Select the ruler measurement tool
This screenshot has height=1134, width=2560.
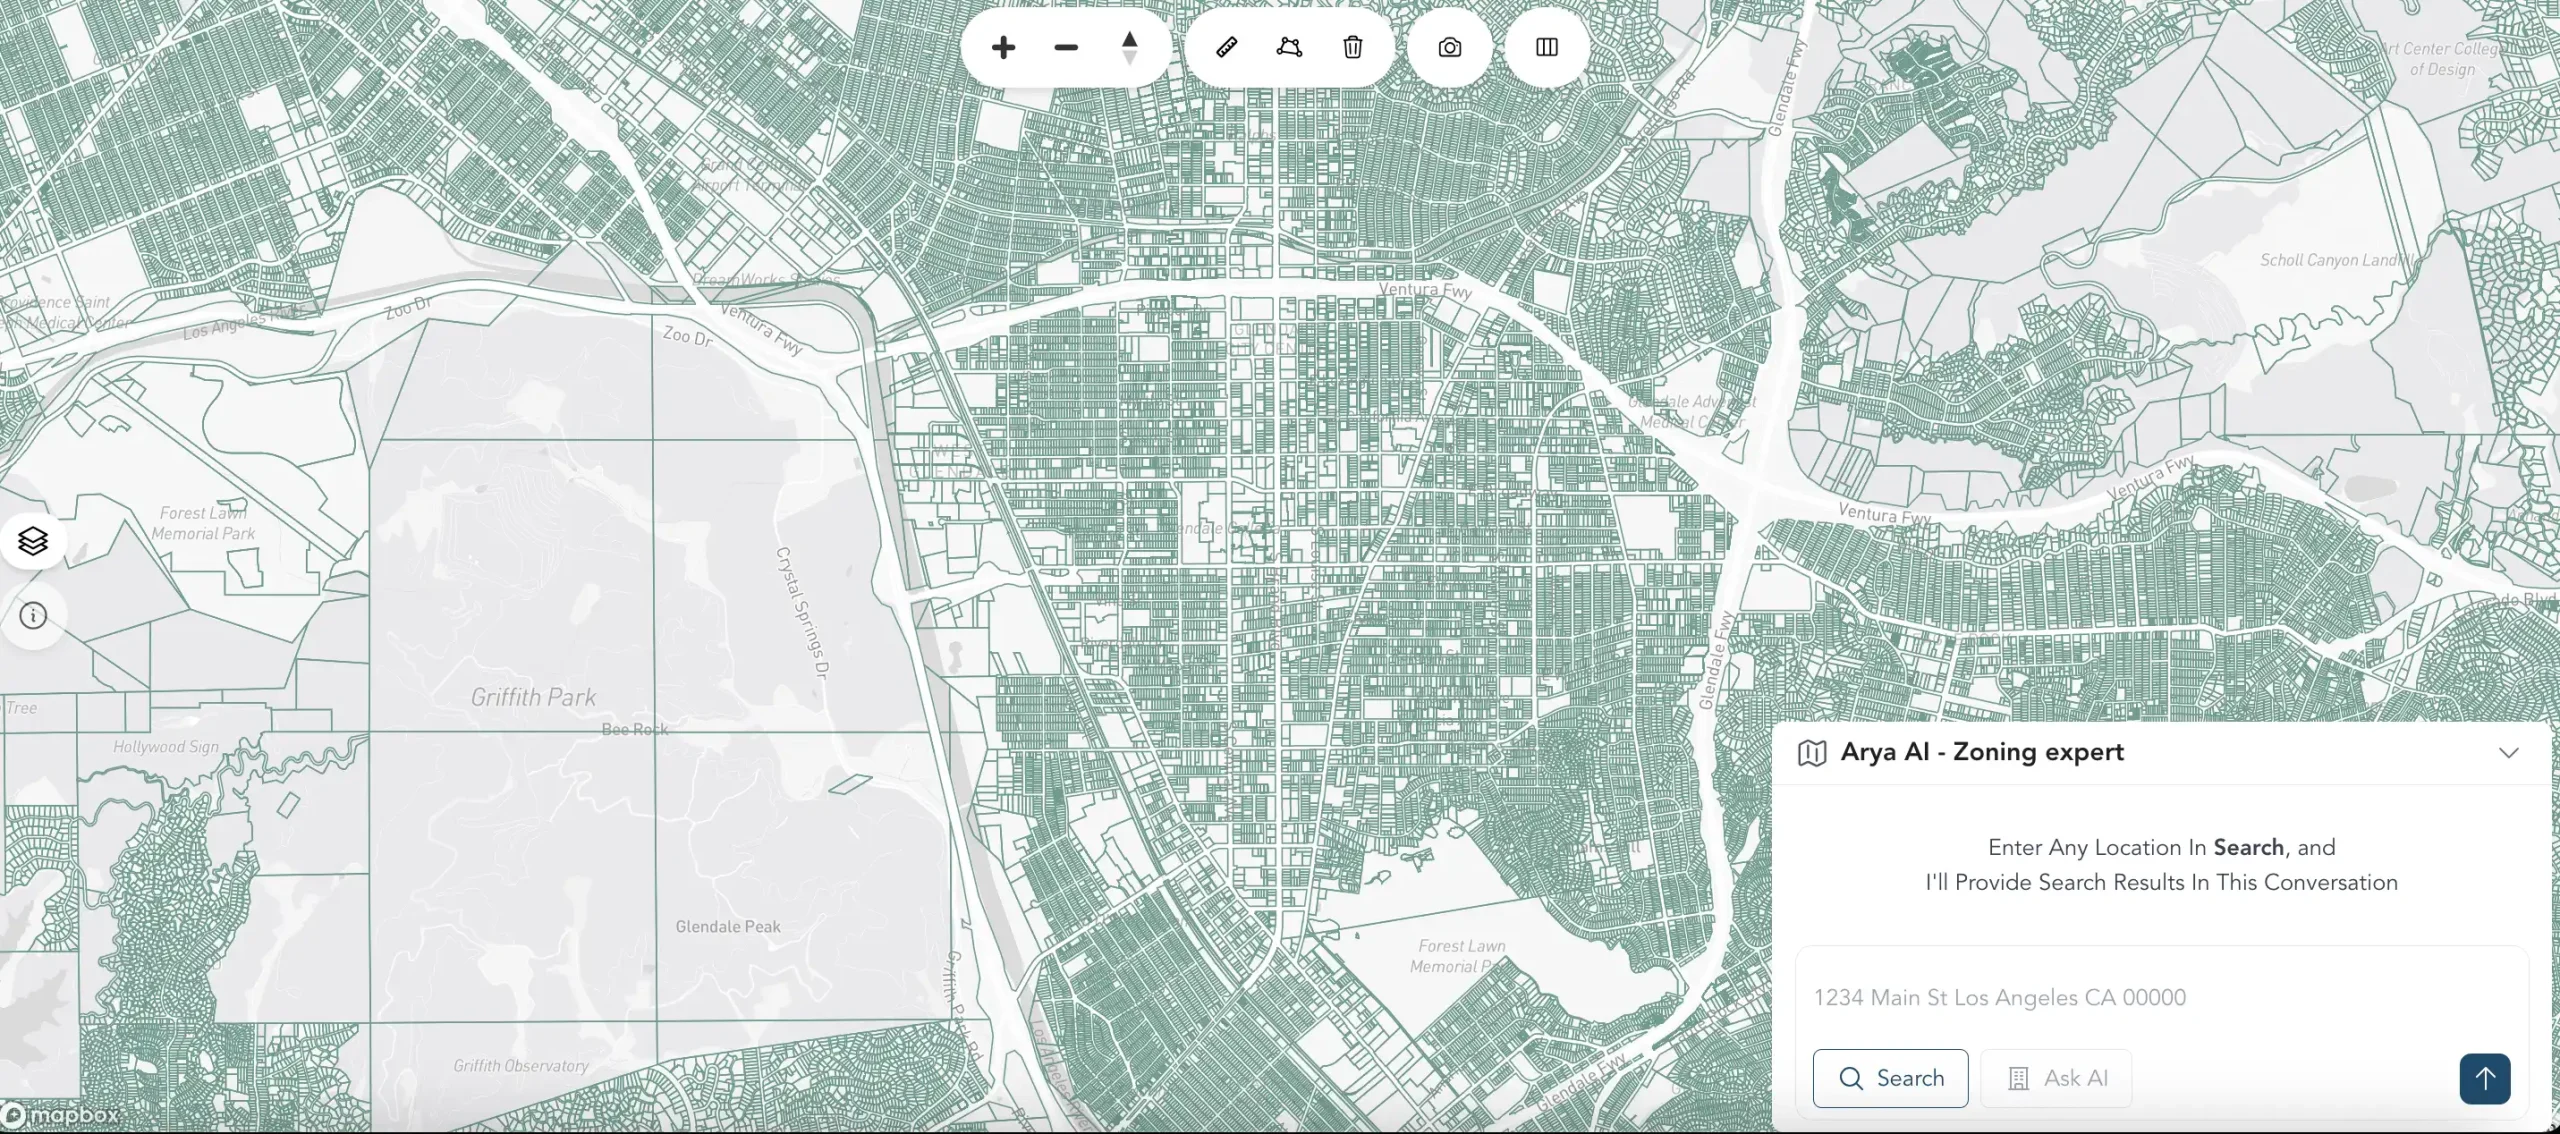[x=1226, y=46]
